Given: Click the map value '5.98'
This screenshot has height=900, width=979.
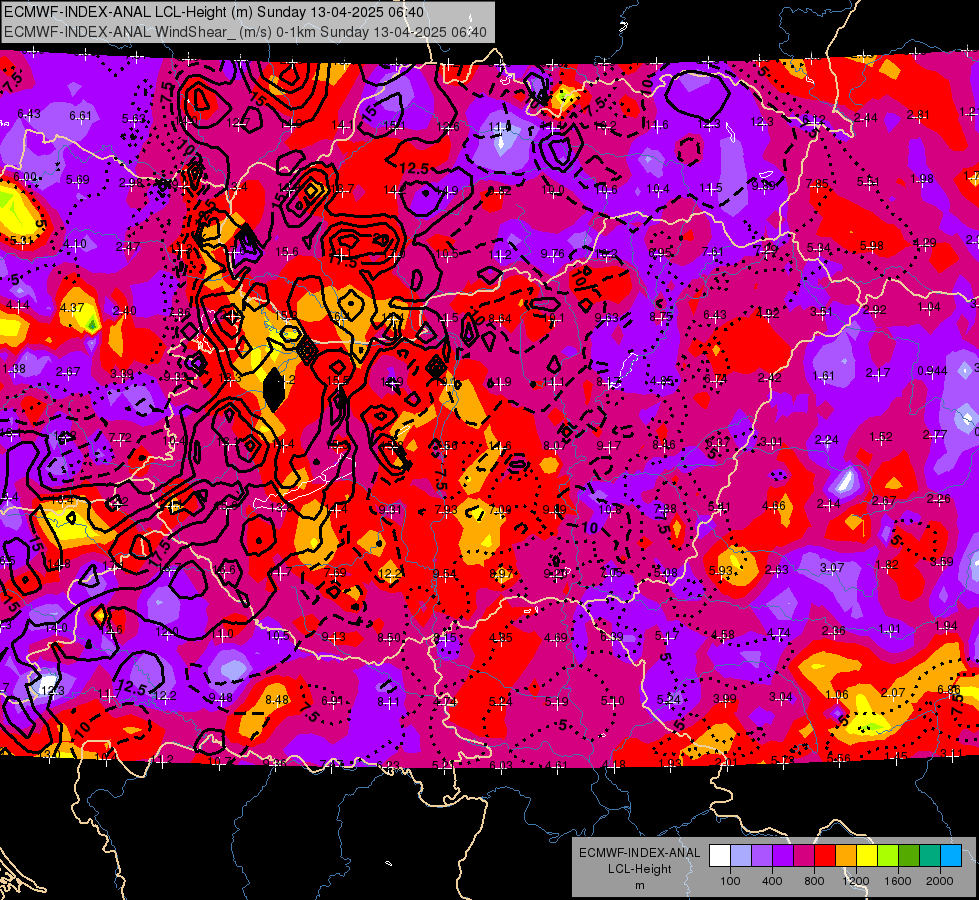Looking at the screenshot, I should 872,245.
